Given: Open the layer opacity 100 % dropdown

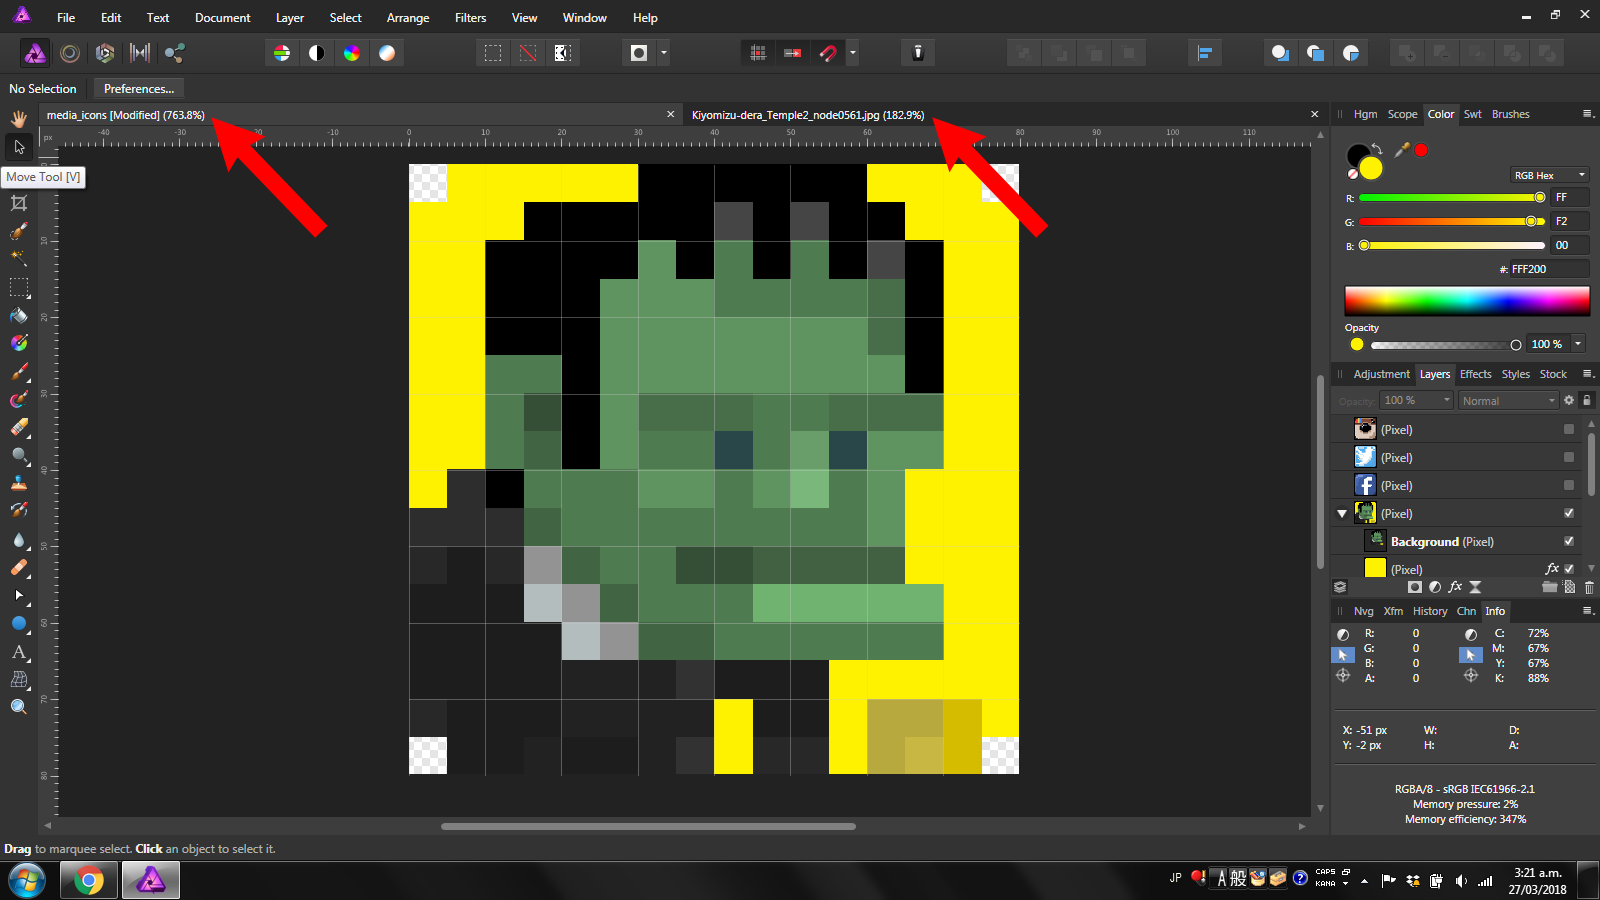Looking at the screenshot, I should pos(1416,400).
